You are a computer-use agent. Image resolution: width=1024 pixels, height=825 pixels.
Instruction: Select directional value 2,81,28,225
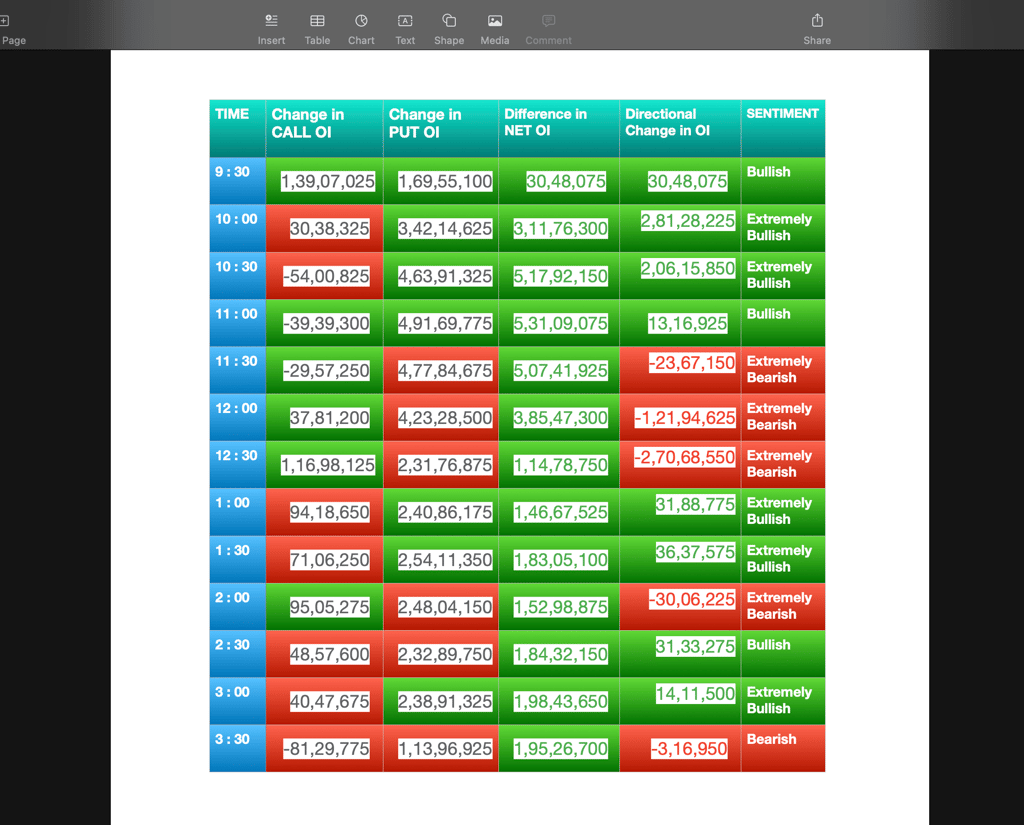688,220
